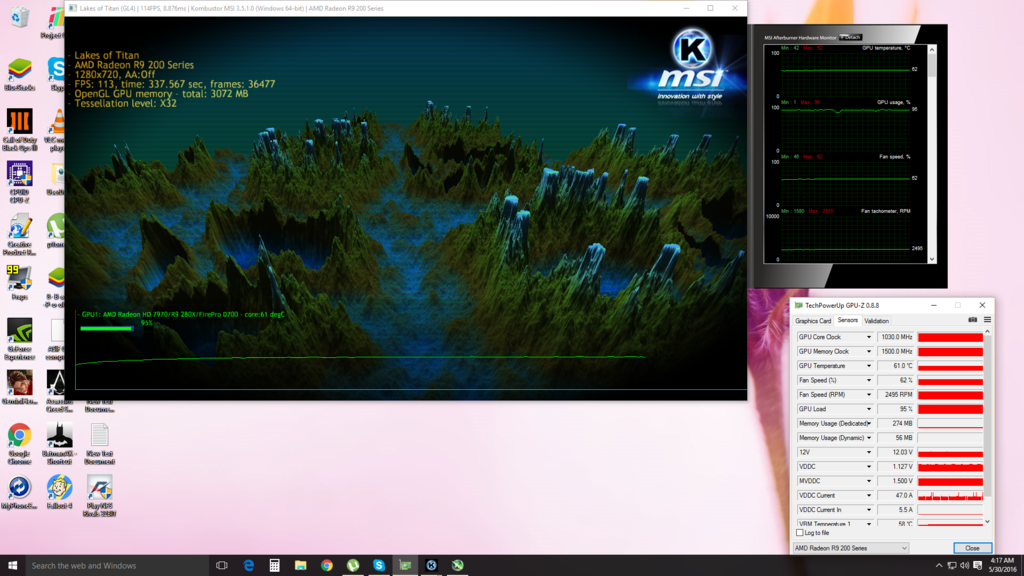Viewport: 1024px width, 576px height.
Task: Open the Fallout 4 desktop icon
Action: click(59, 492)
